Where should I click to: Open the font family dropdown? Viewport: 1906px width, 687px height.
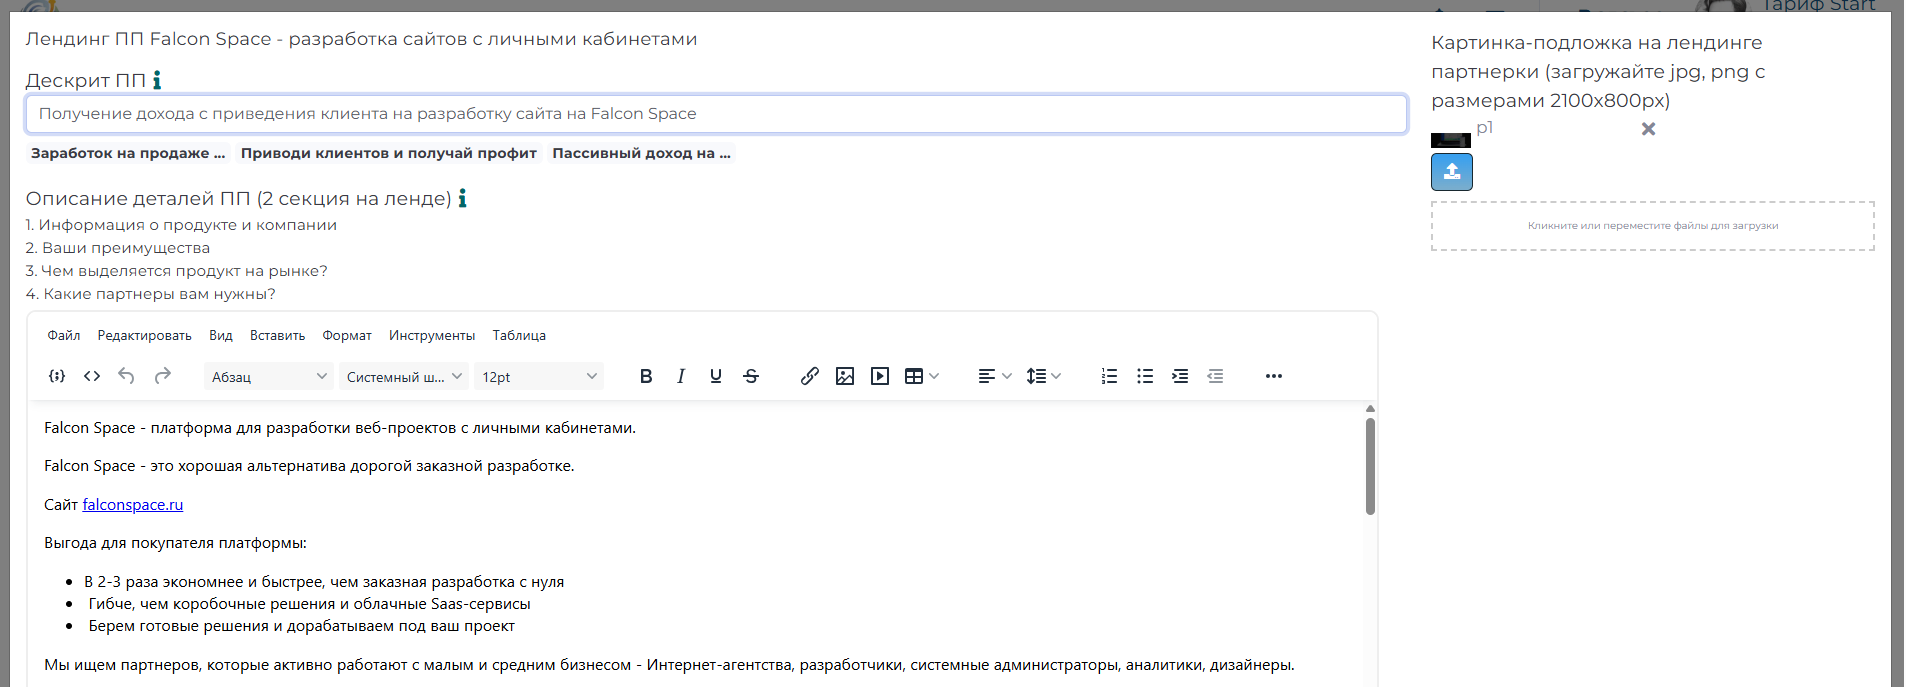tap(403, 377)
